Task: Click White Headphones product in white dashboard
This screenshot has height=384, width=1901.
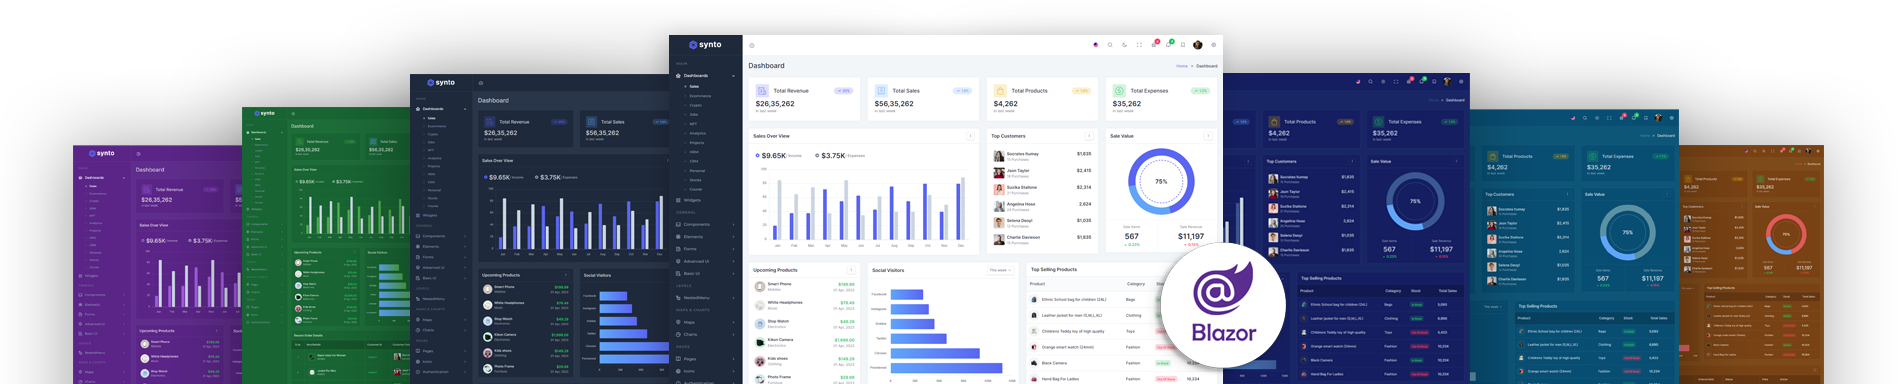Action: (805, 304)
